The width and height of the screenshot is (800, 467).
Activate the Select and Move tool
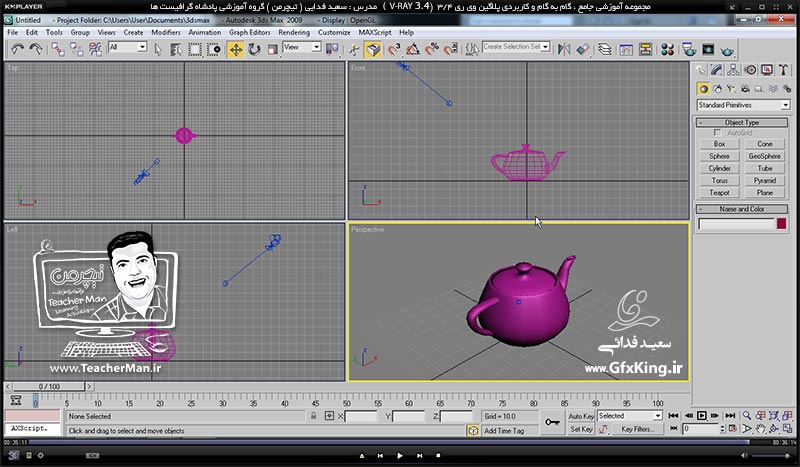pyautogui.click(x=236, y=50)
